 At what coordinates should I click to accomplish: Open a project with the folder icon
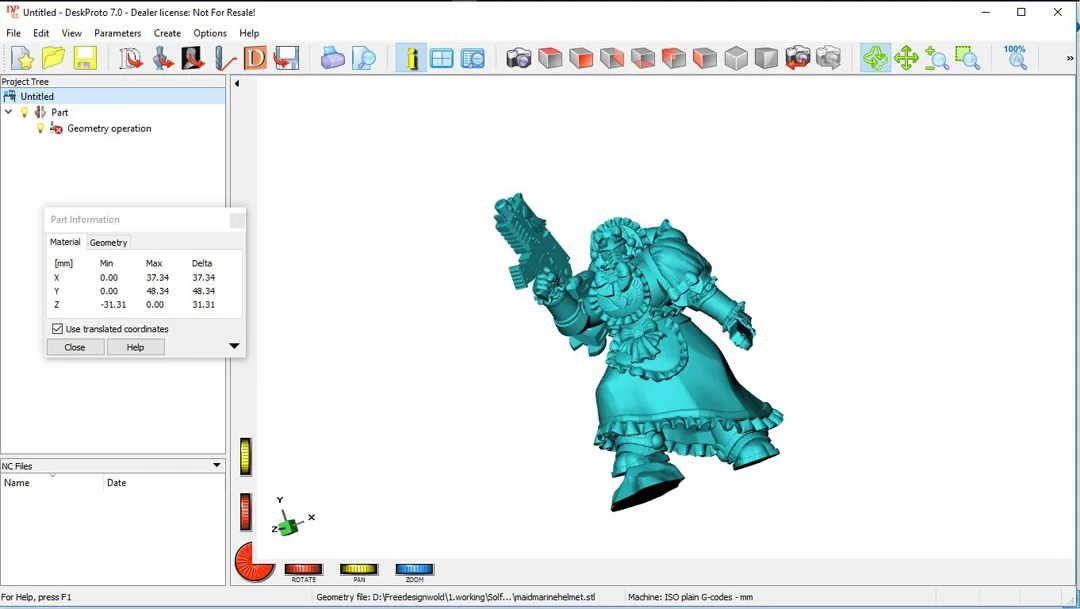53,59
